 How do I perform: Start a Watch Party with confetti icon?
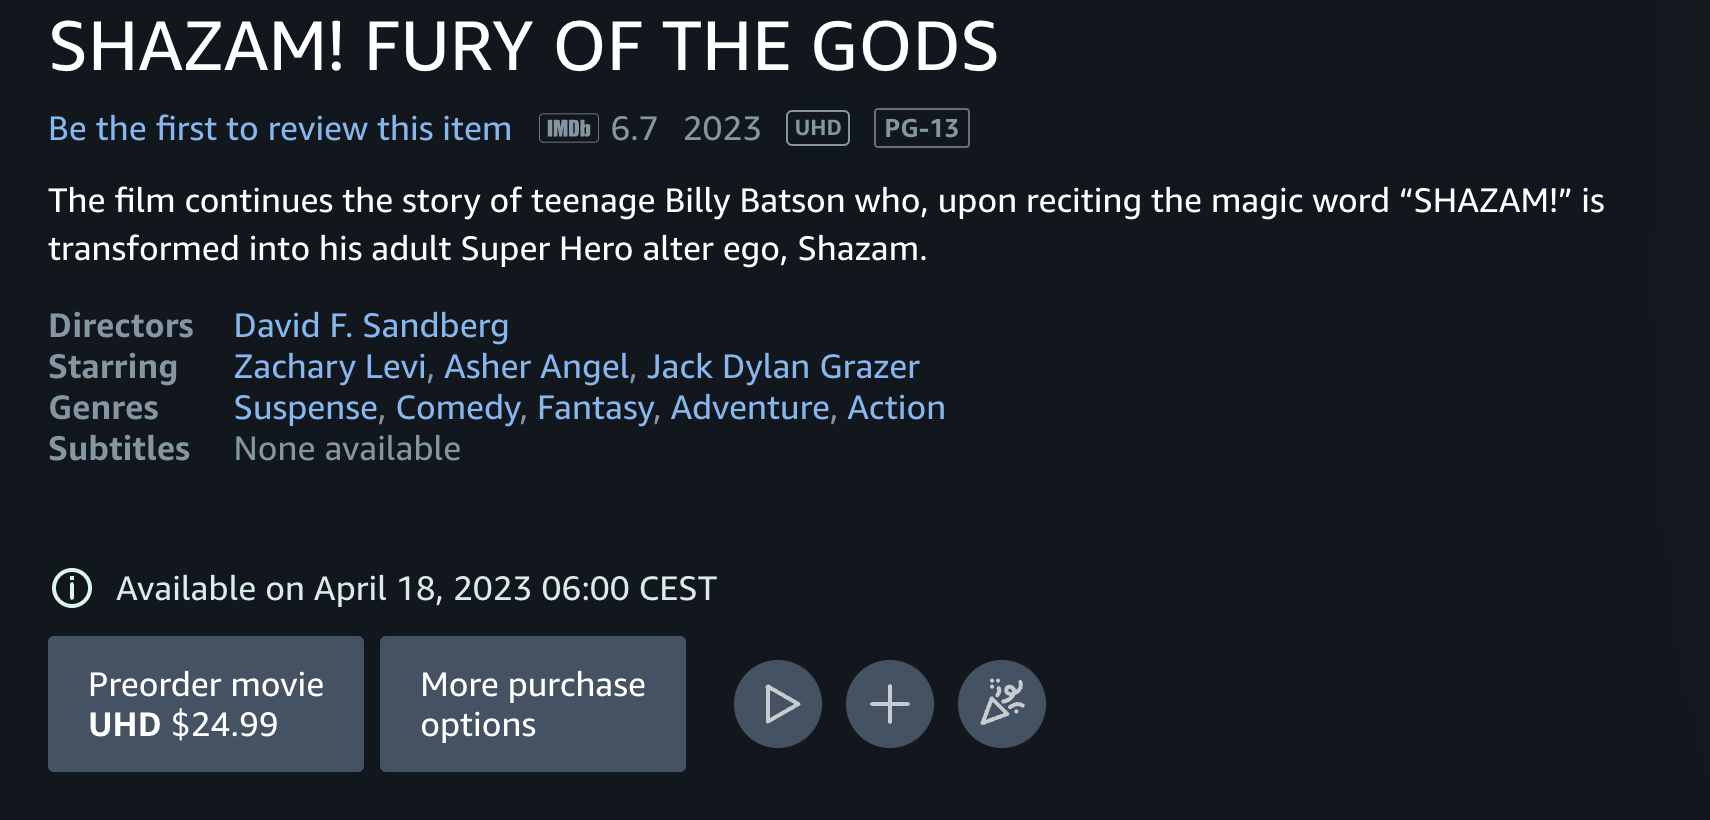pos(1002,704)
